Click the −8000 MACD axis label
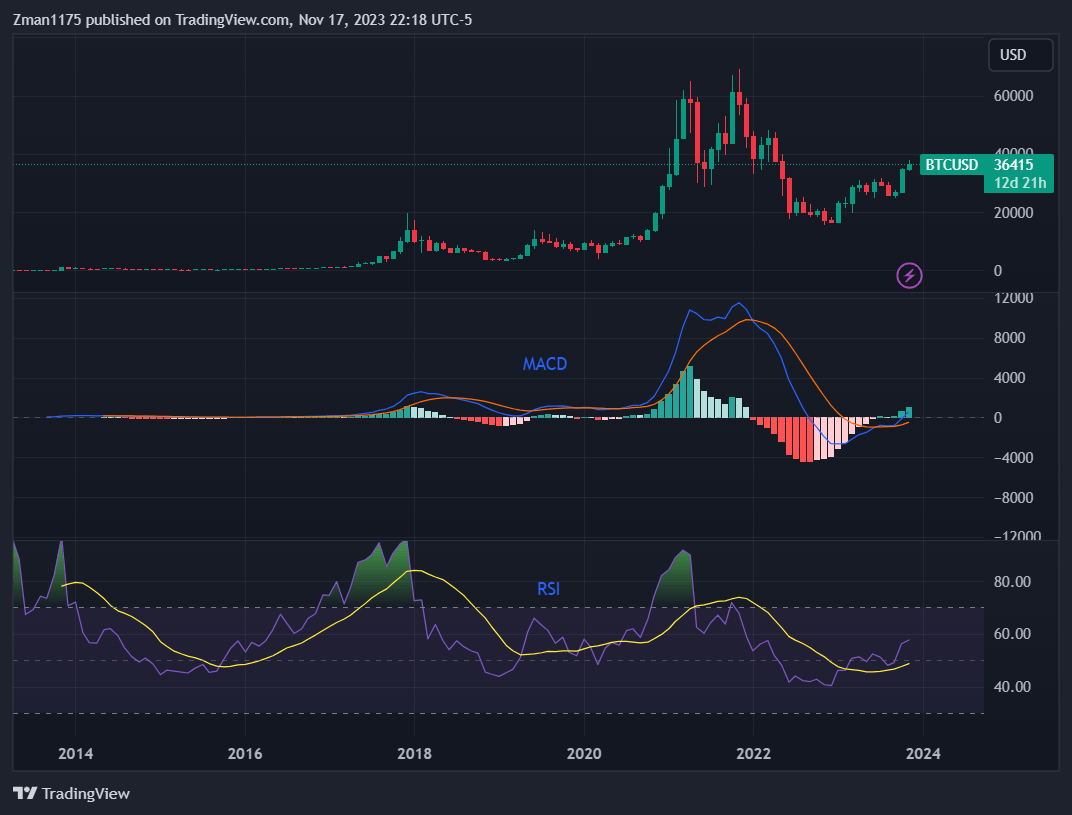 (1013, 498)
